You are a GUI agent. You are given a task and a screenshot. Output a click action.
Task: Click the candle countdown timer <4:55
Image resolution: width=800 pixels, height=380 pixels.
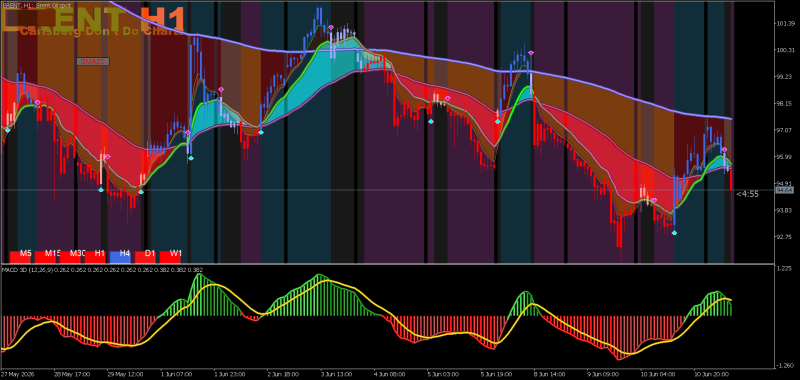click(x=747, y=194)
